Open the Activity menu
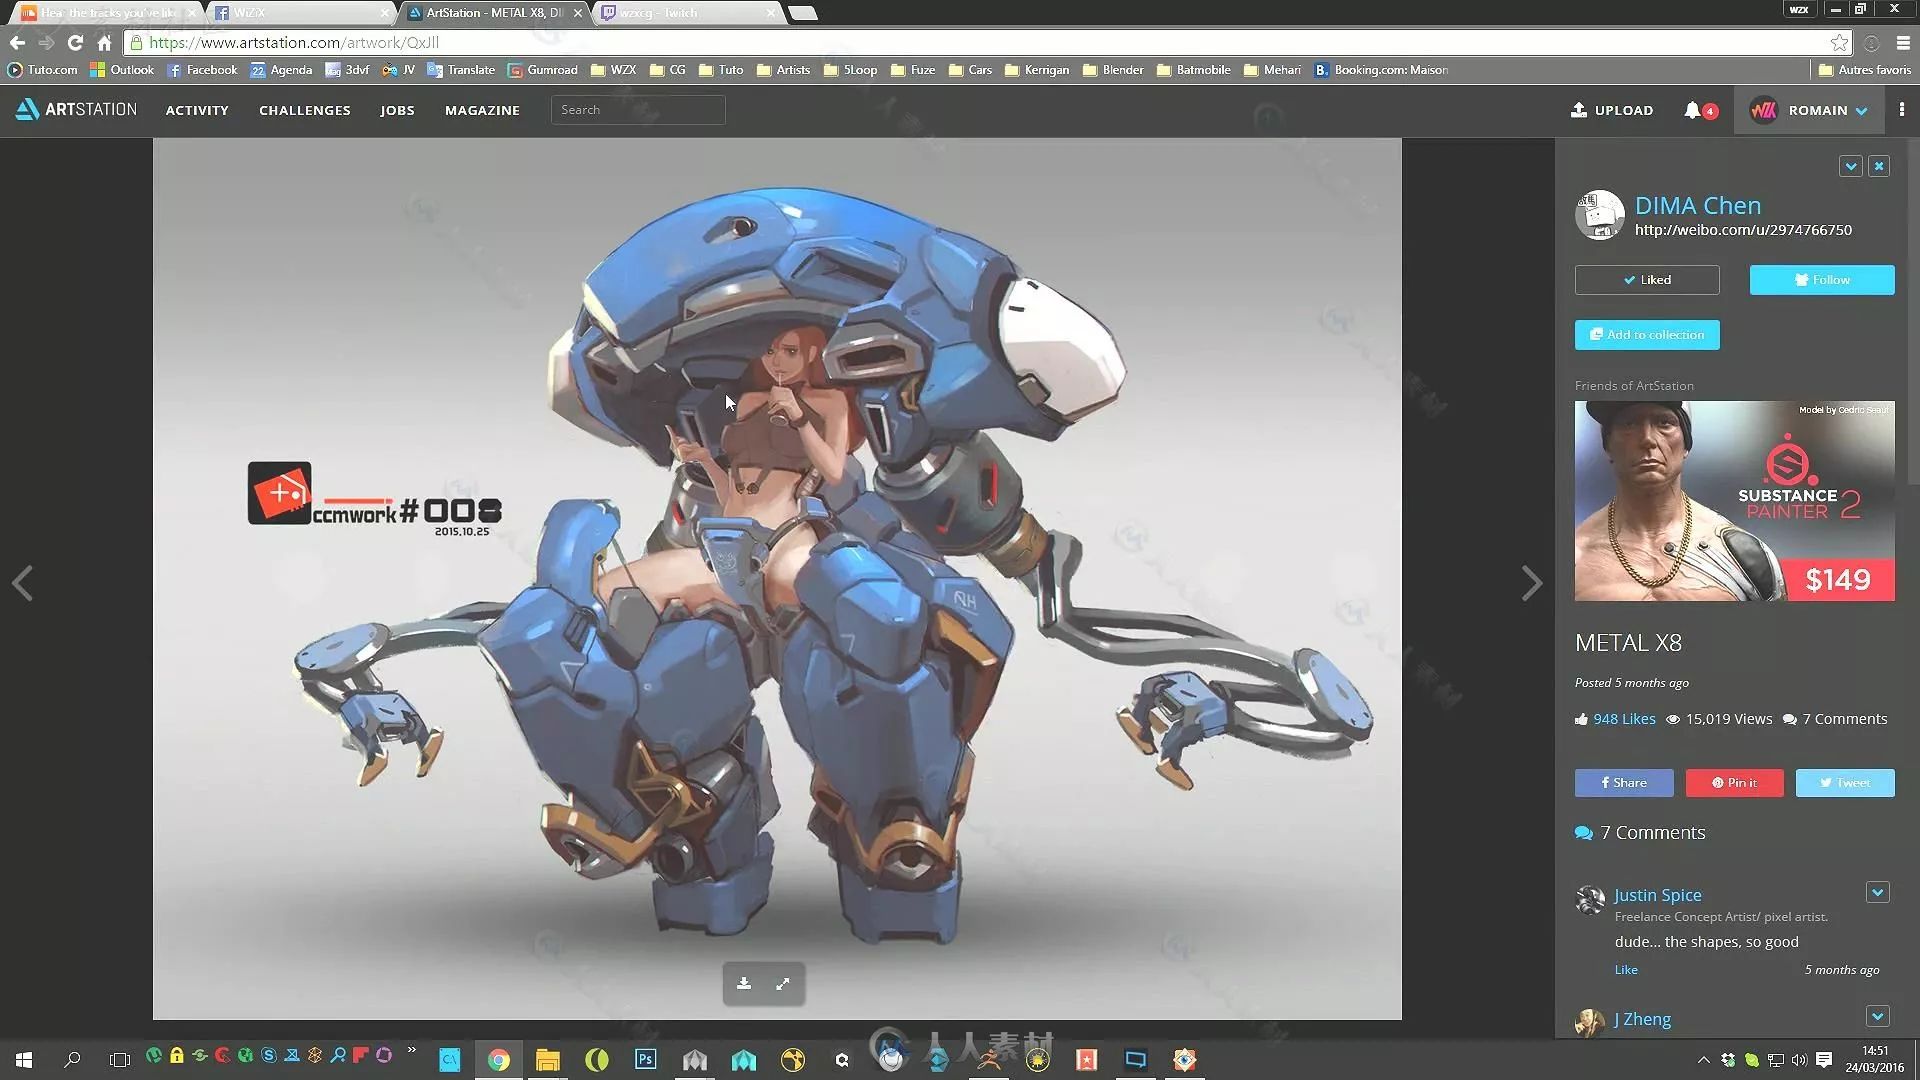The image size is (1920, 1080). point(197,110)
